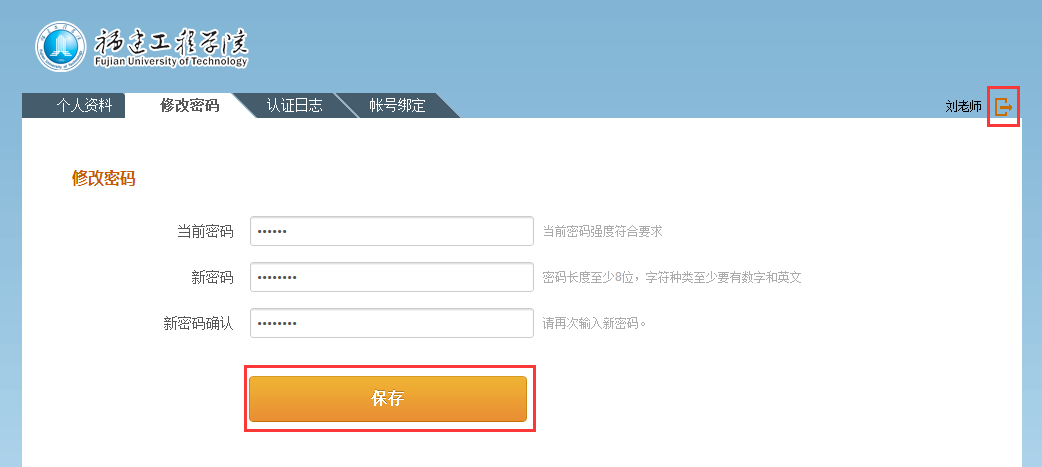Go to the 帐号绑定 tab
Viewport: 1042px width, 467px height.
[397, 106]
